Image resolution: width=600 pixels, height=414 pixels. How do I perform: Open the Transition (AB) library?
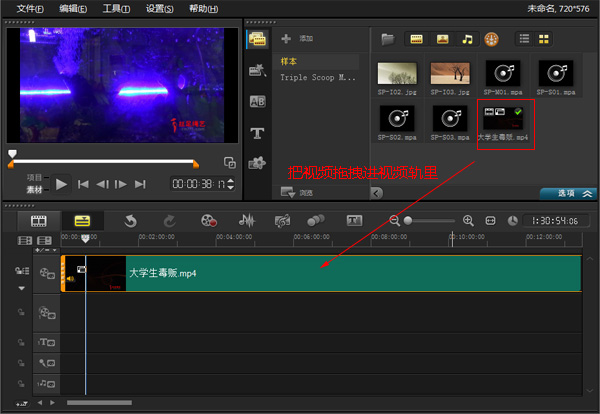coord(257,102)
